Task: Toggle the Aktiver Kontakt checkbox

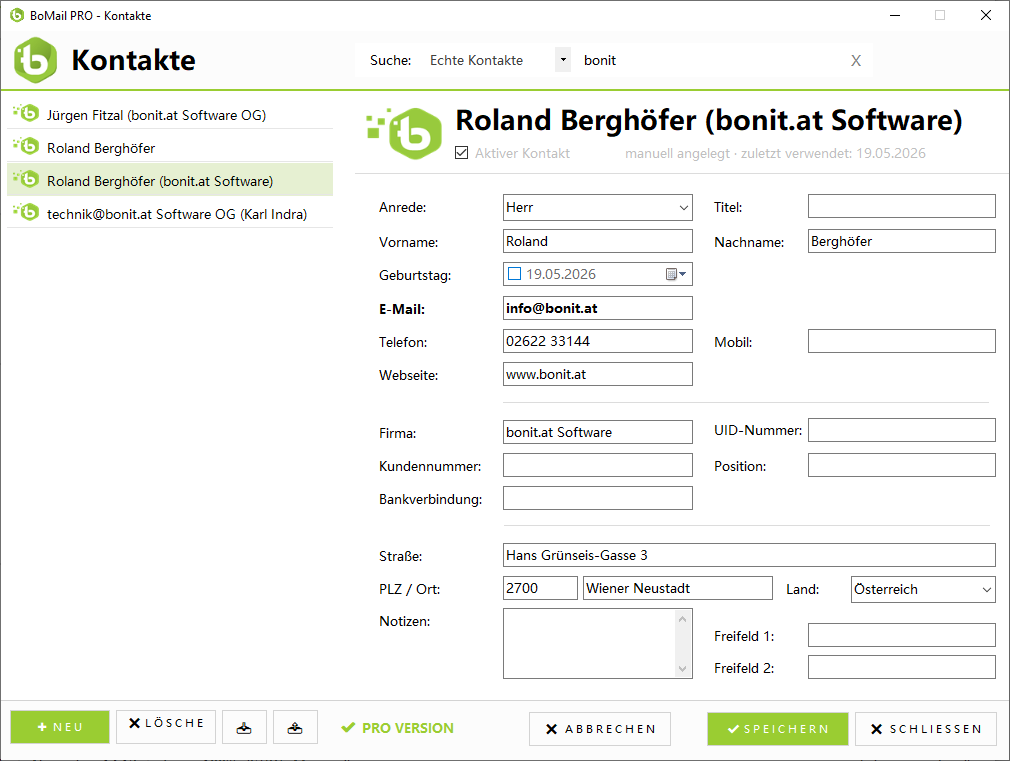Action: (x=461, y=153)
